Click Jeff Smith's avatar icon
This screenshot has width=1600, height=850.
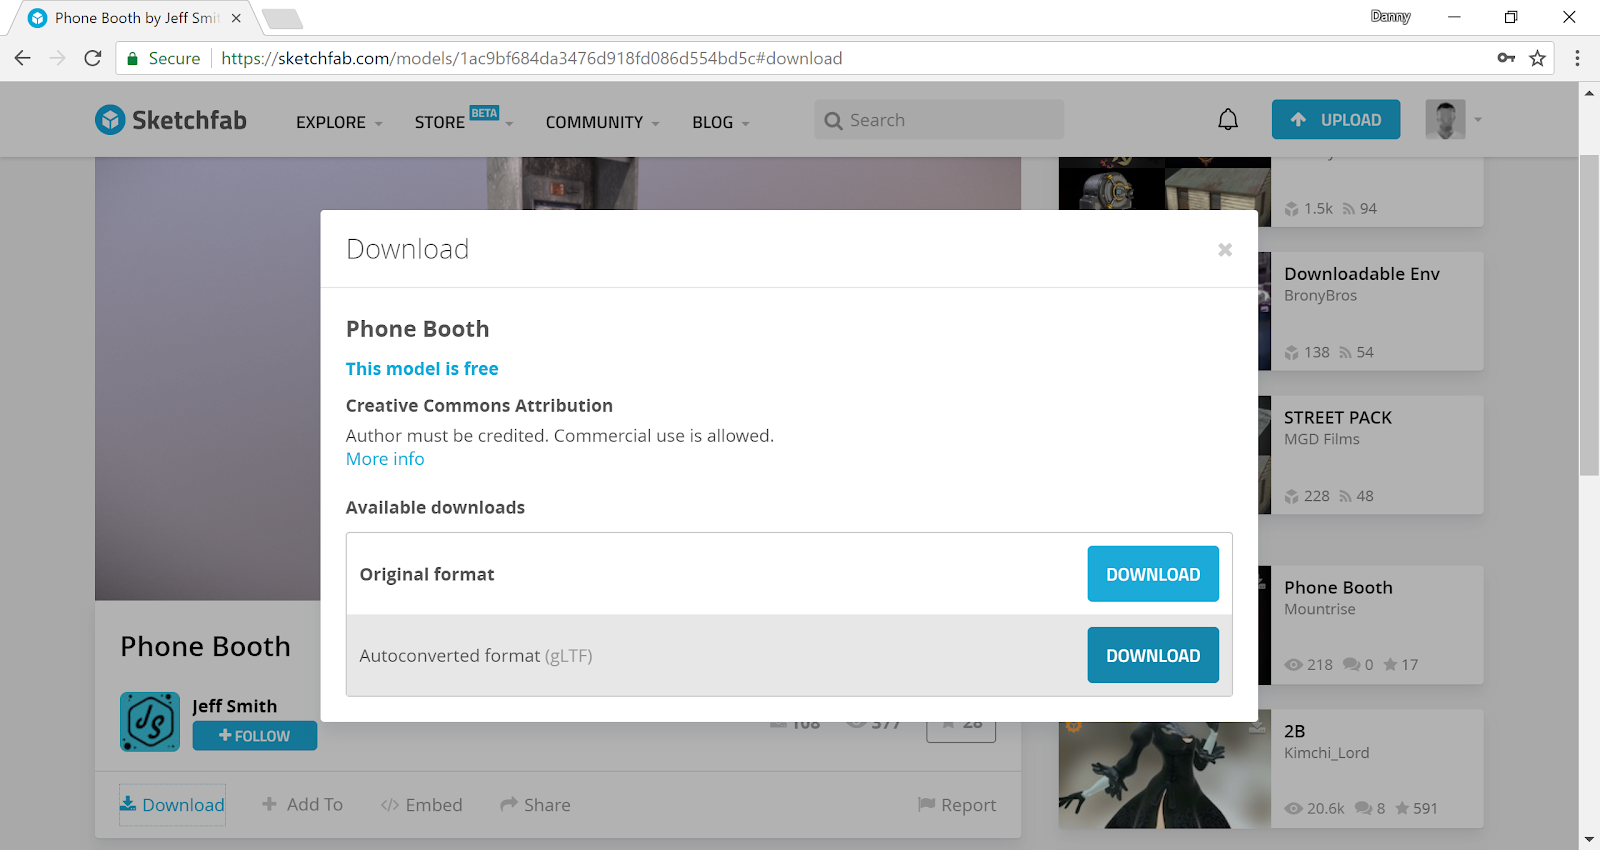(x=150, y=721)
